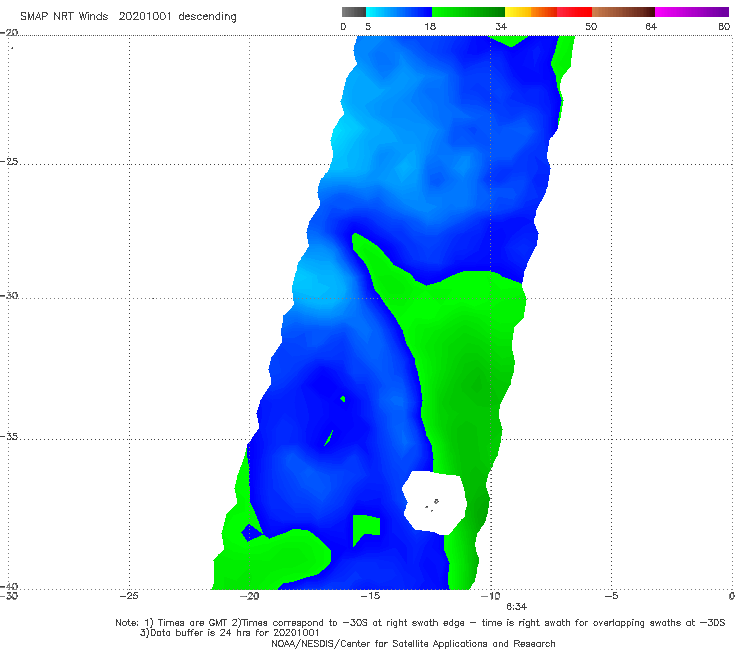Viewport: 740px width, 650px height.
Task: Click the swath time label "6:34"
Action: [516, 607]
